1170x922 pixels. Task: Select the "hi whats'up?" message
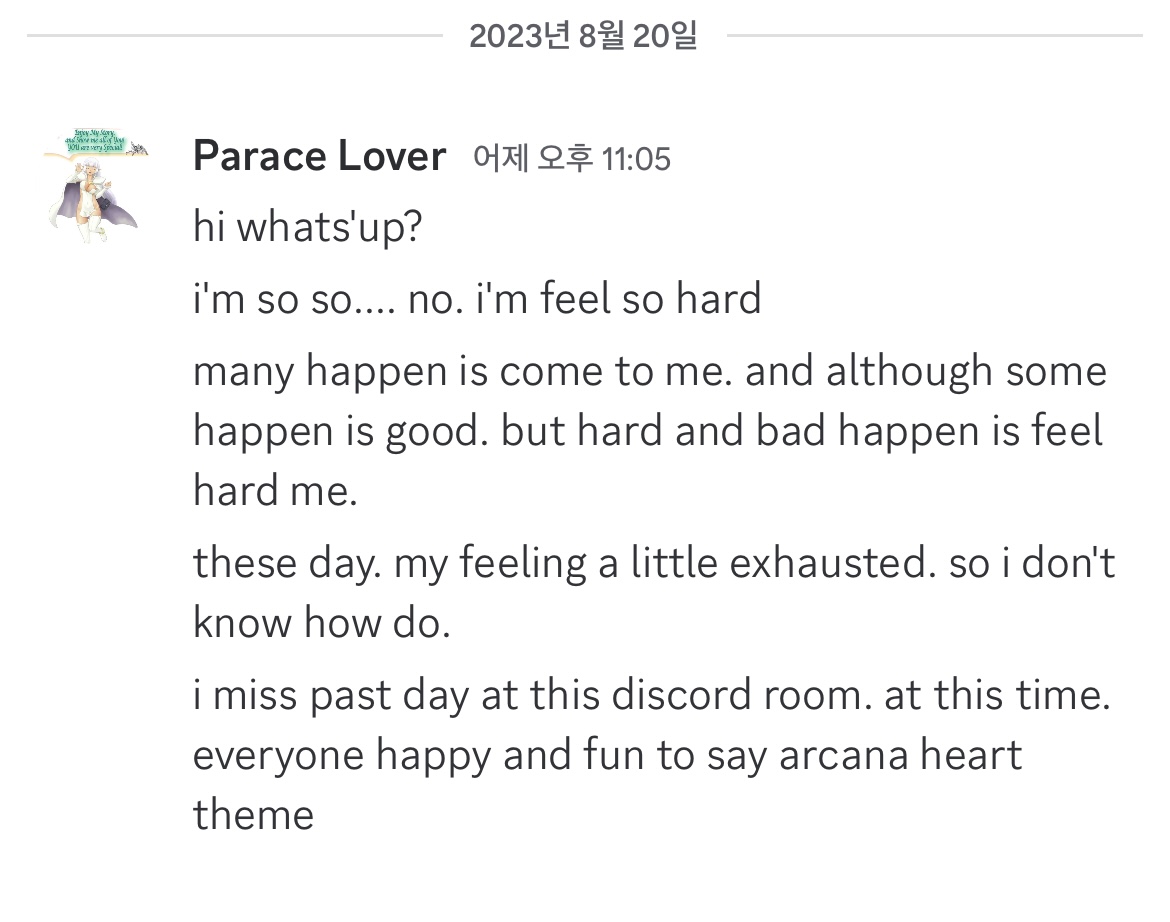pyautogui.click(x=308, y=227)
